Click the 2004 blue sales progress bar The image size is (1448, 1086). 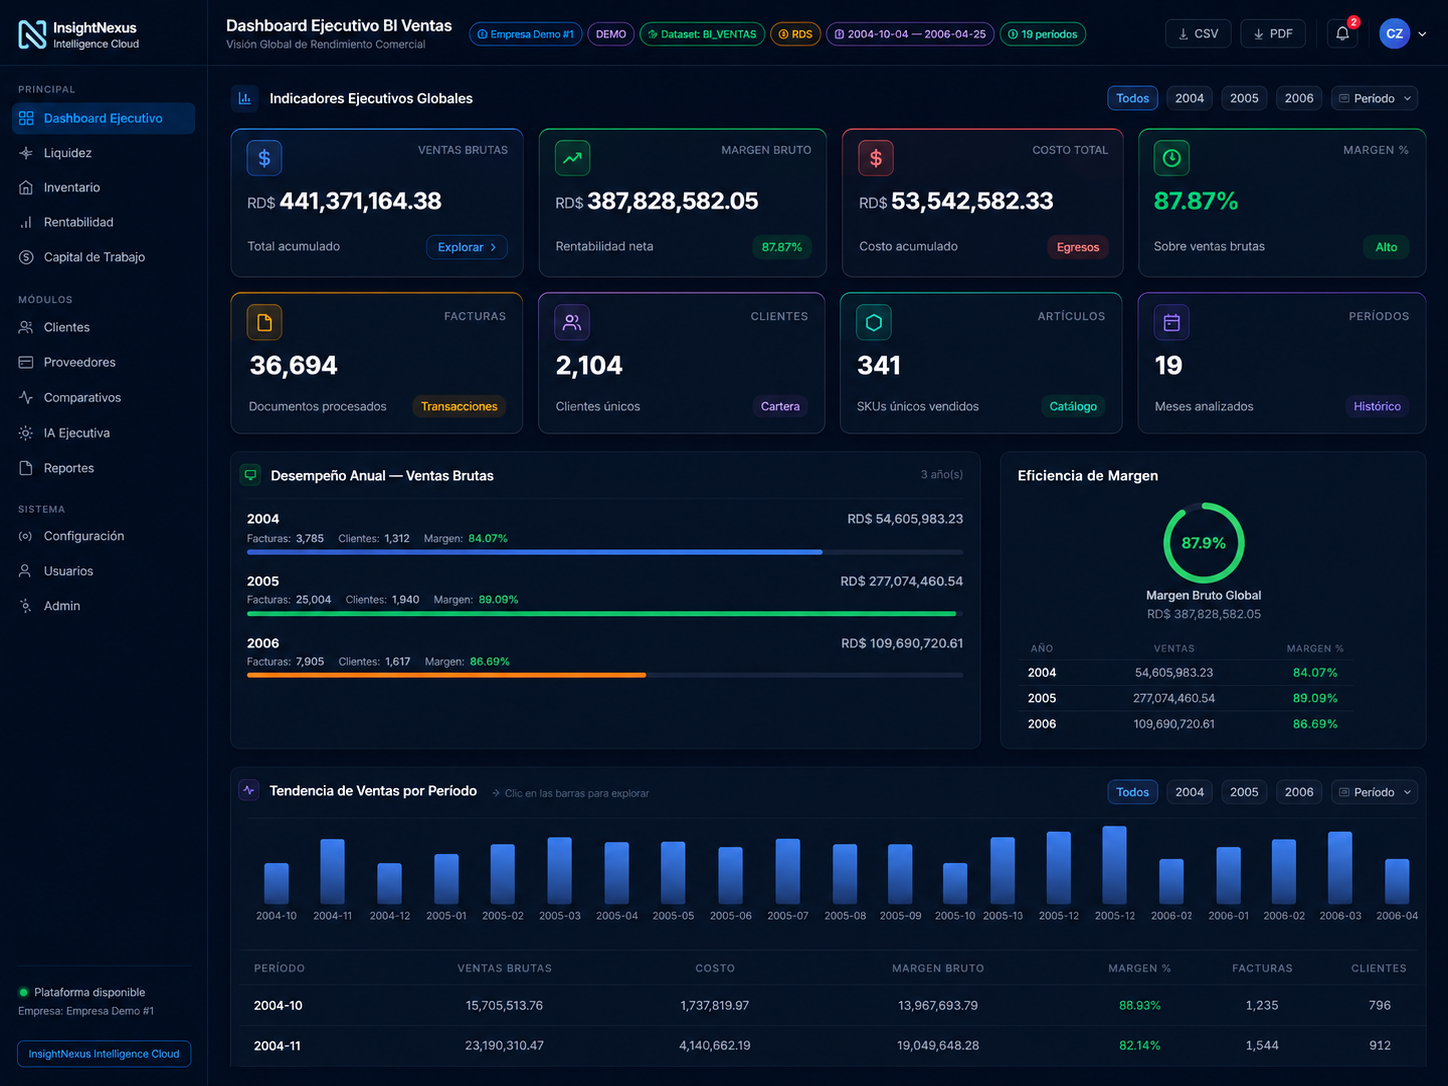pyautogui.click(x=535, y=552)
